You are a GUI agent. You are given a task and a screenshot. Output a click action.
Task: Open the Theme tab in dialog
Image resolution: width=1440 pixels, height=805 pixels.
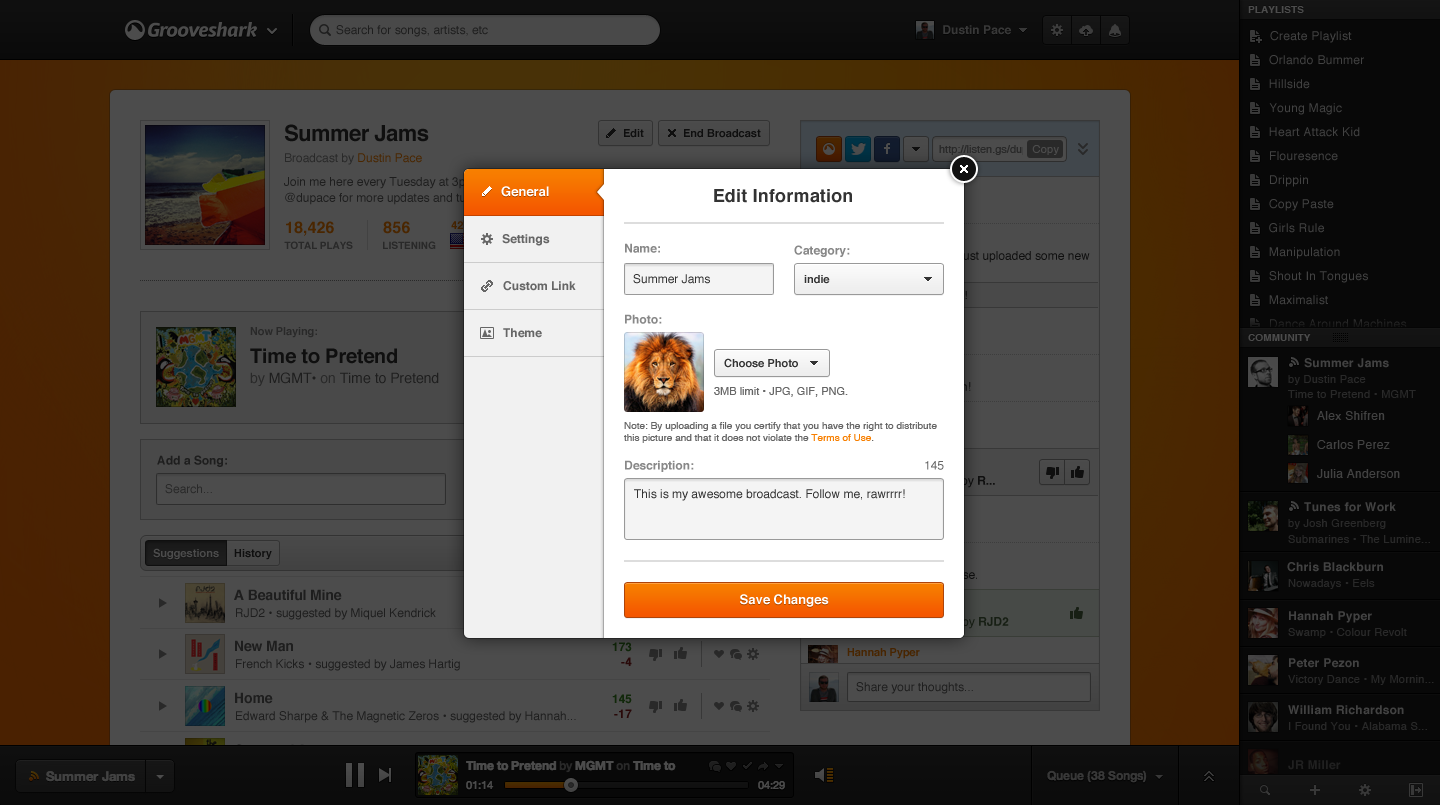pos(522,333)
